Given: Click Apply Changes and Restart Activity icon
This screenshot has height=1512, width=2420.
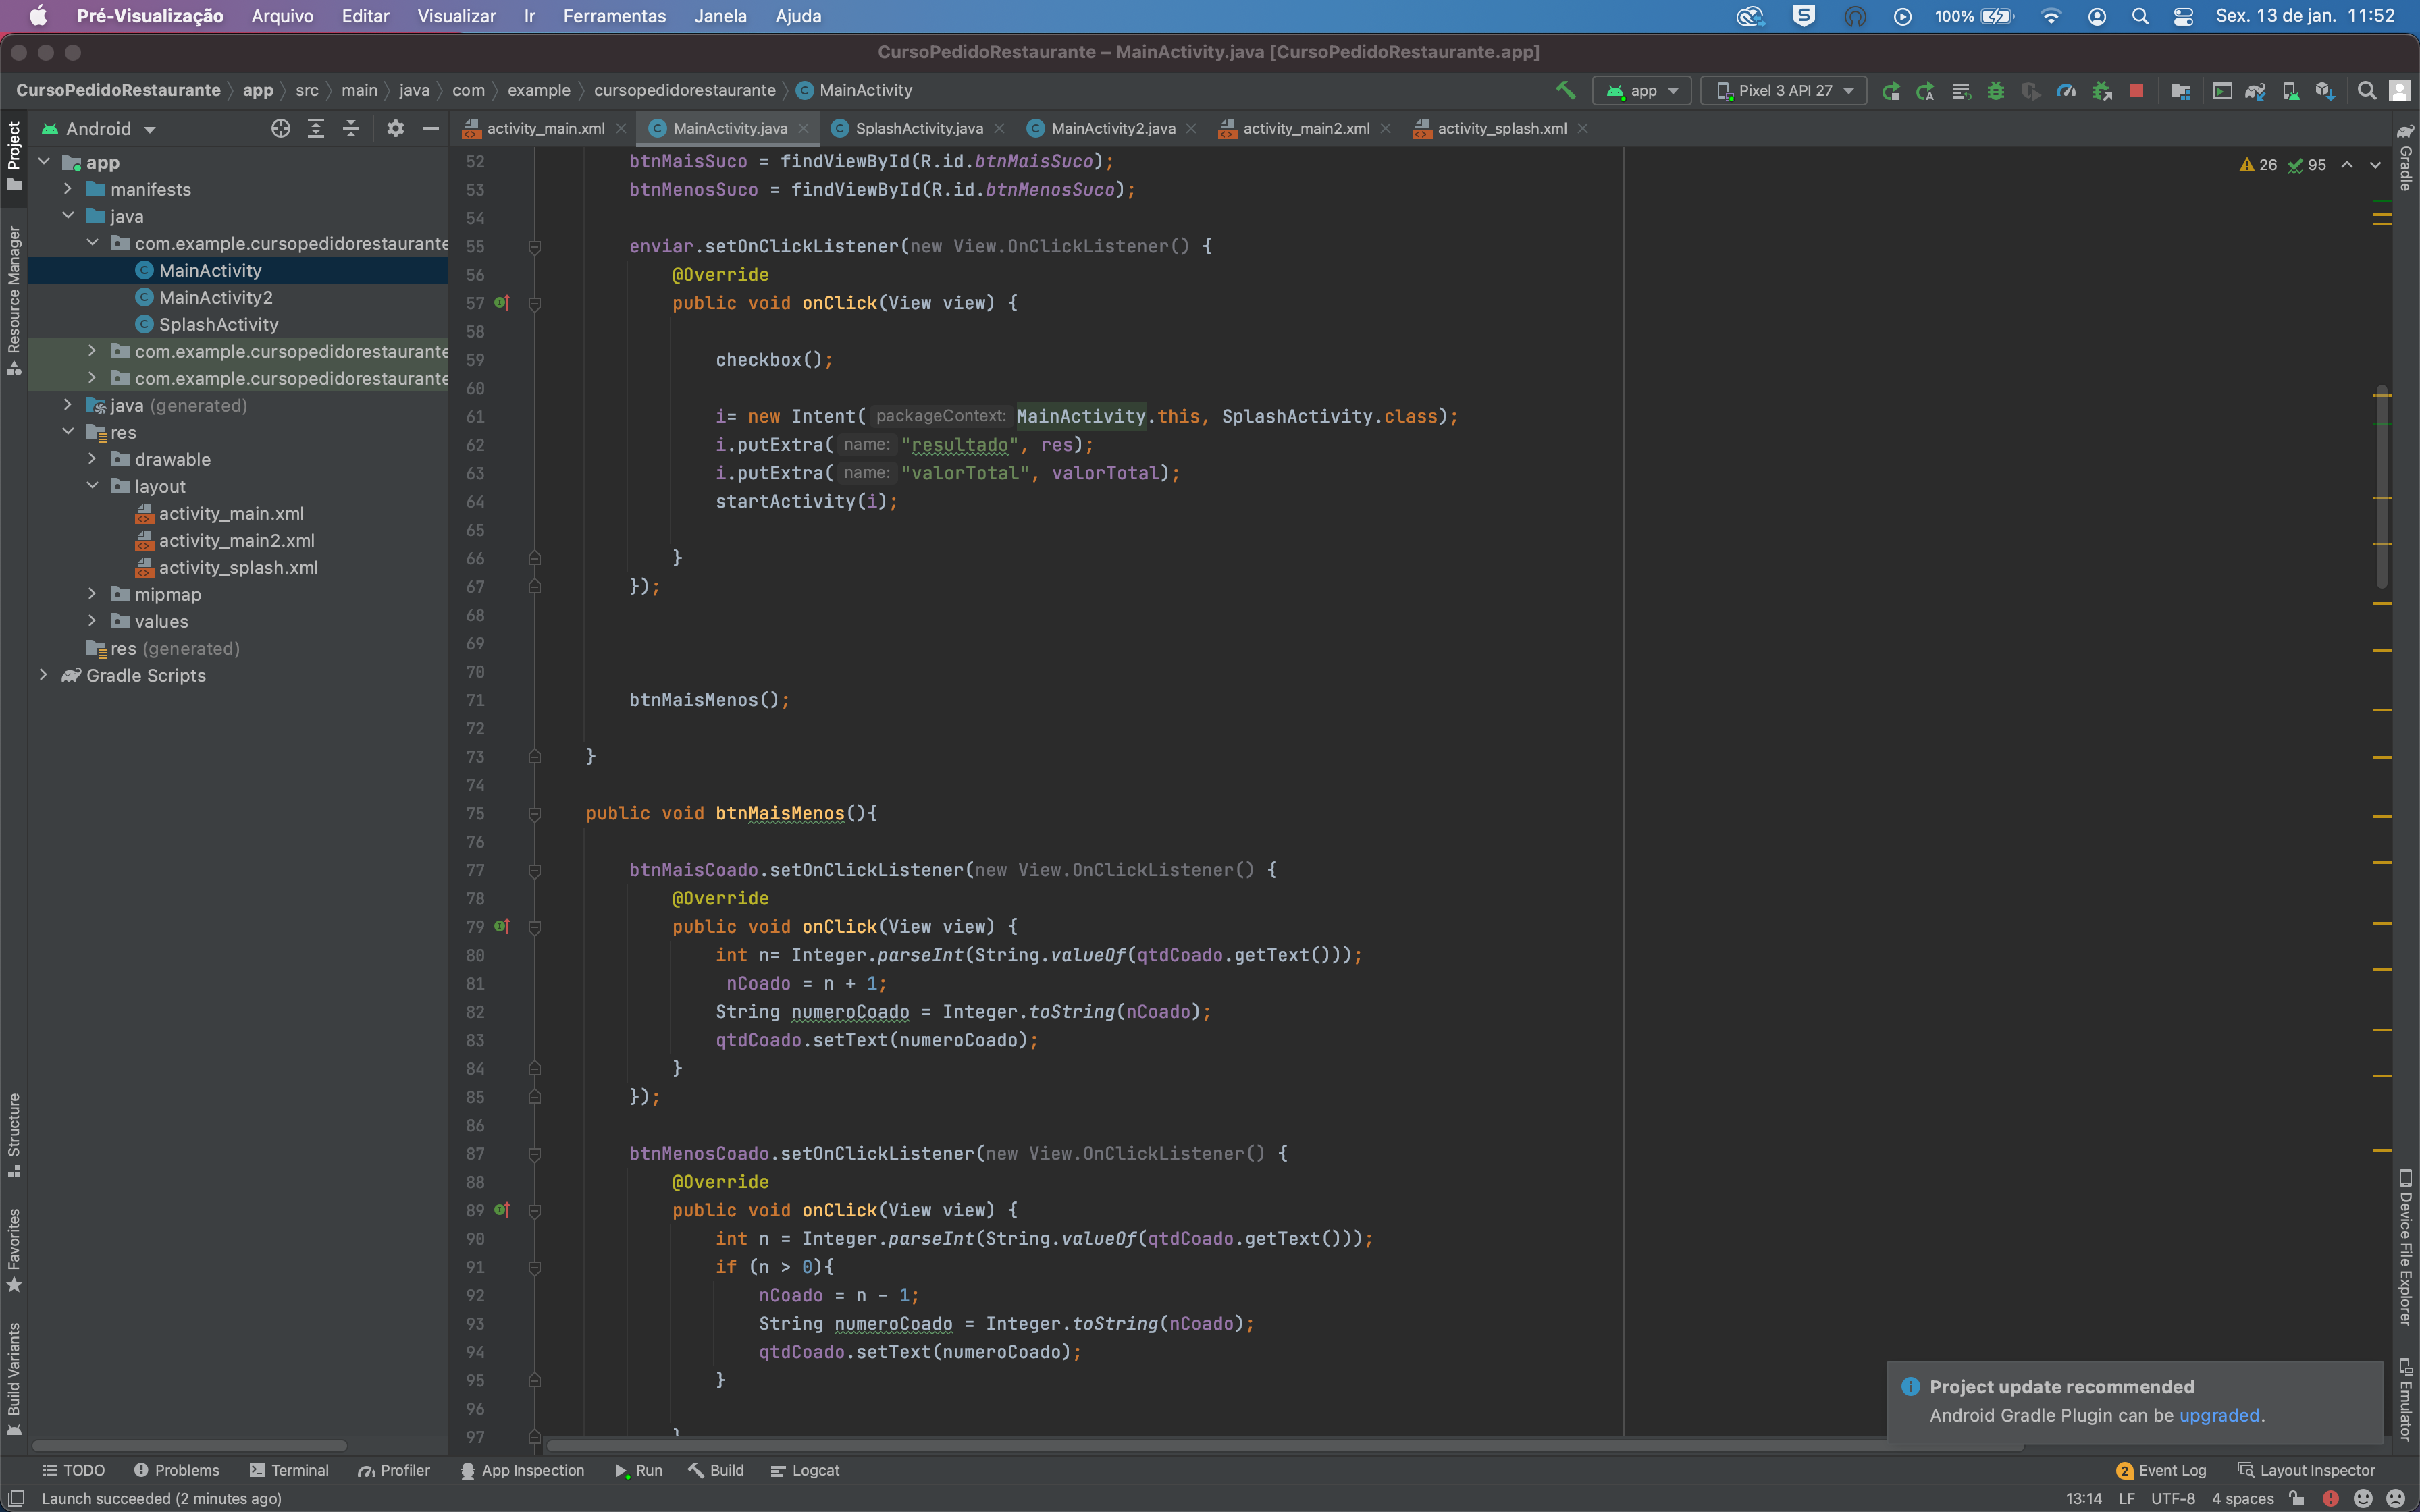Looking at the screenshot, I should tap(1925, 91).
